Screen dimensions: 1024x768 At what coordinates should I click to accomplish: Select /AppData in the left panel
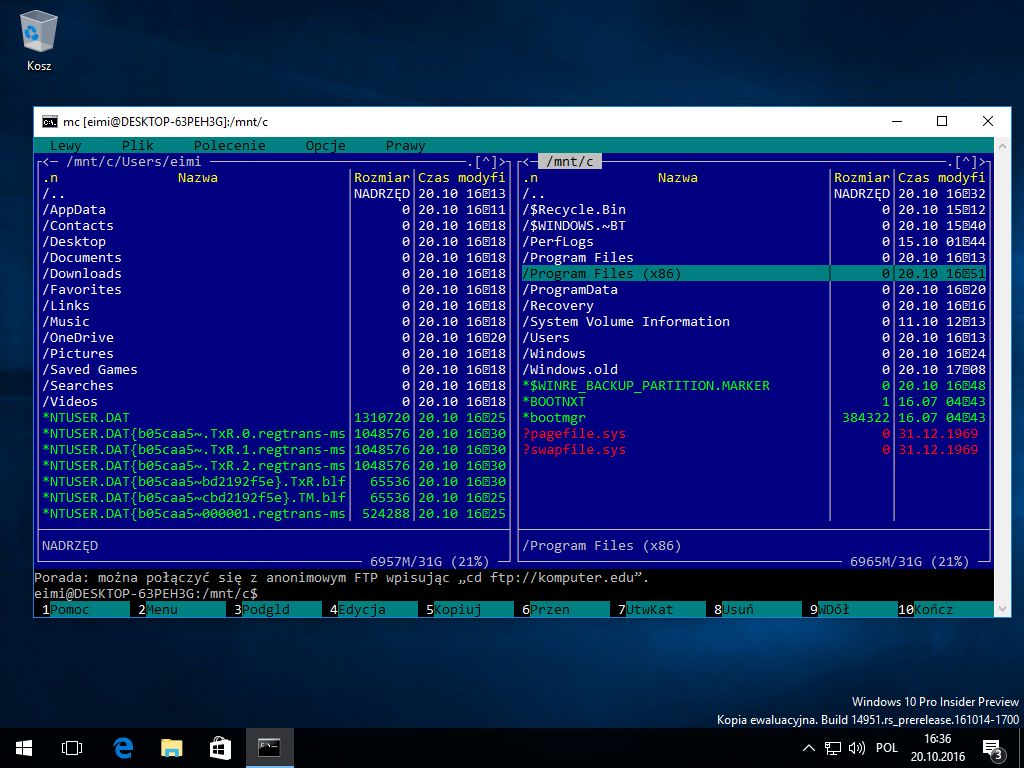274,210
